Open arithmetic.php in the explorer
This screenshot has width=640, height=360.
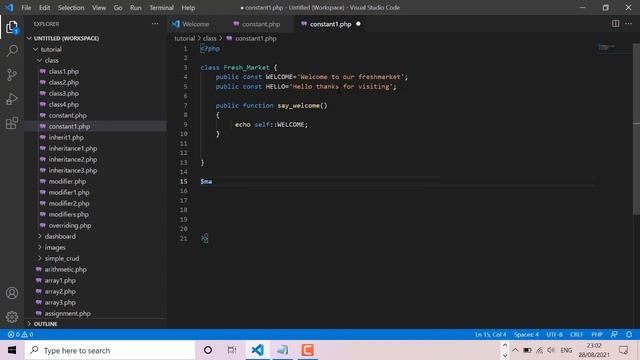click(65, 269)
